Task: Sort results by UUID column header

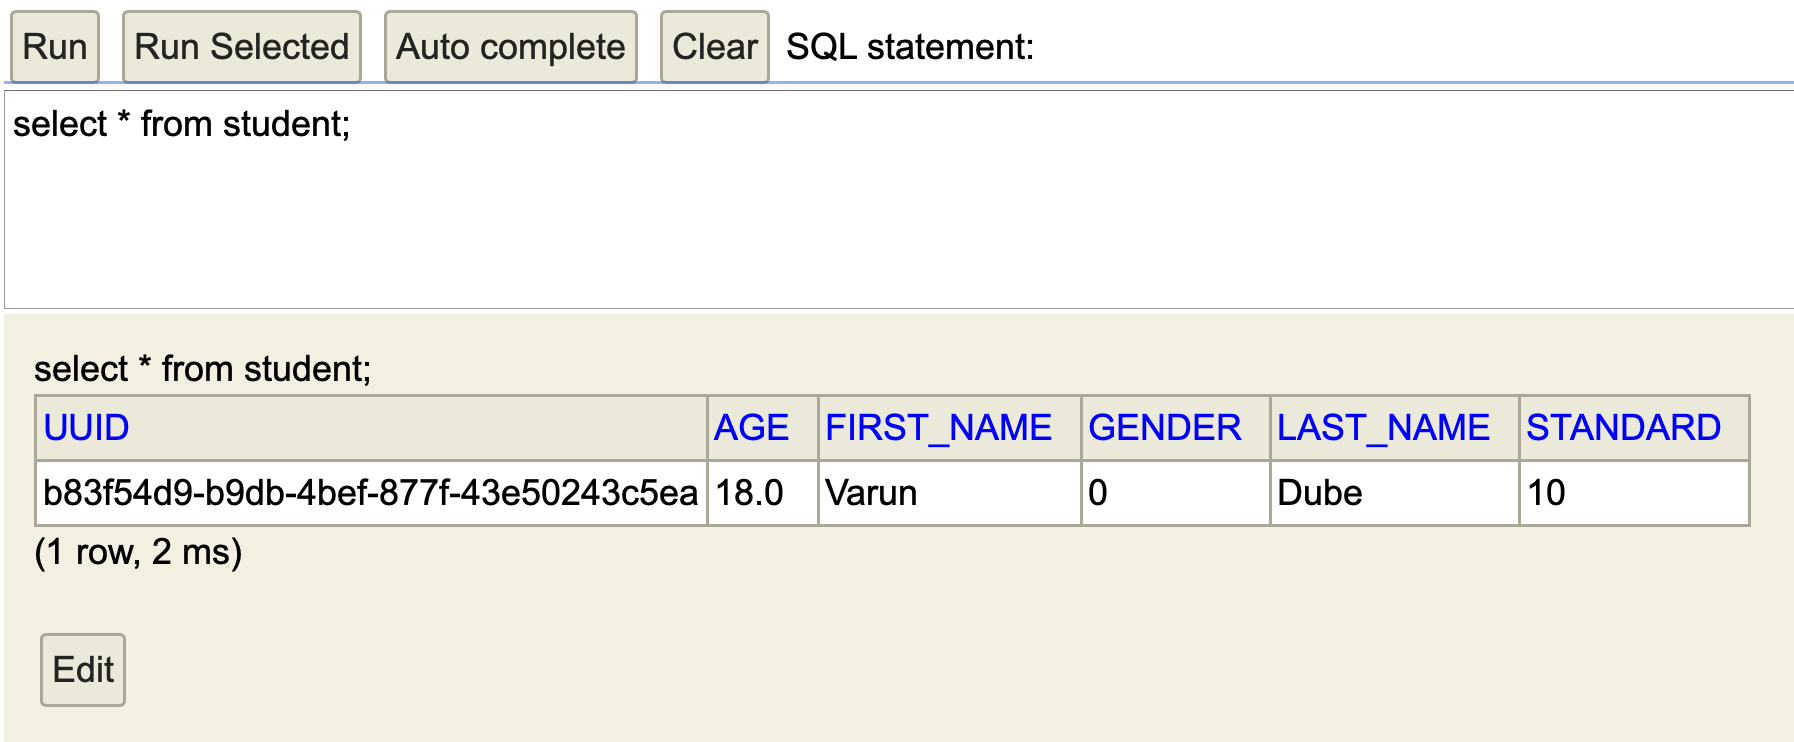Action: (x=86, y=428)
